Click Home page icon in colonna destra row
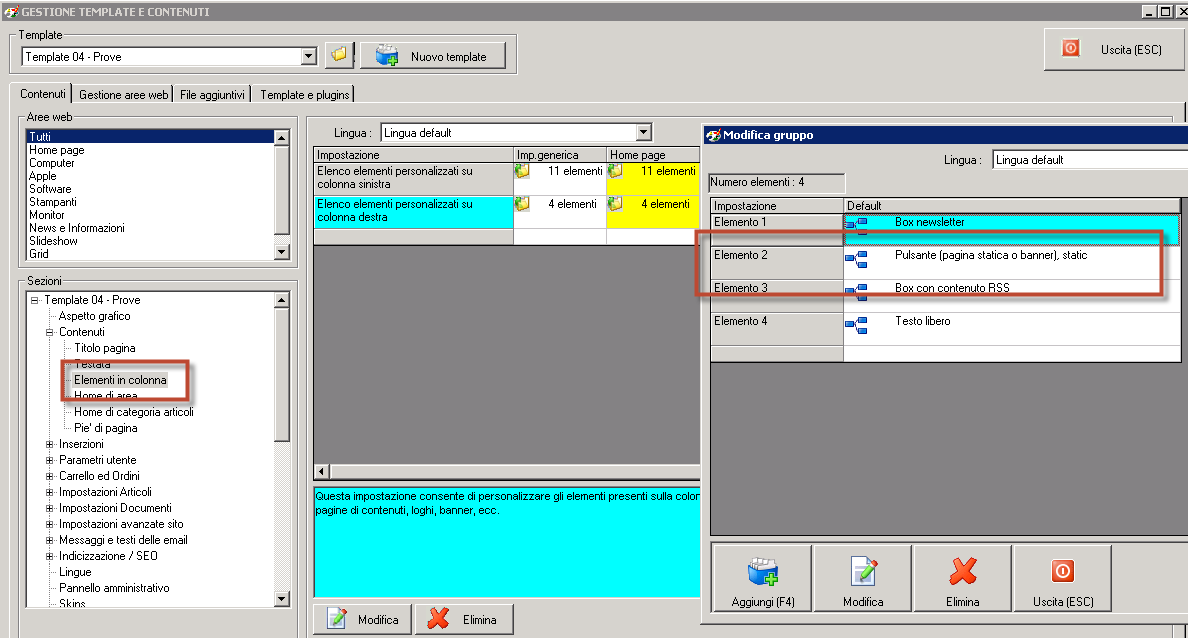This screenshot has width=1188, height=638. coord(615,204)
